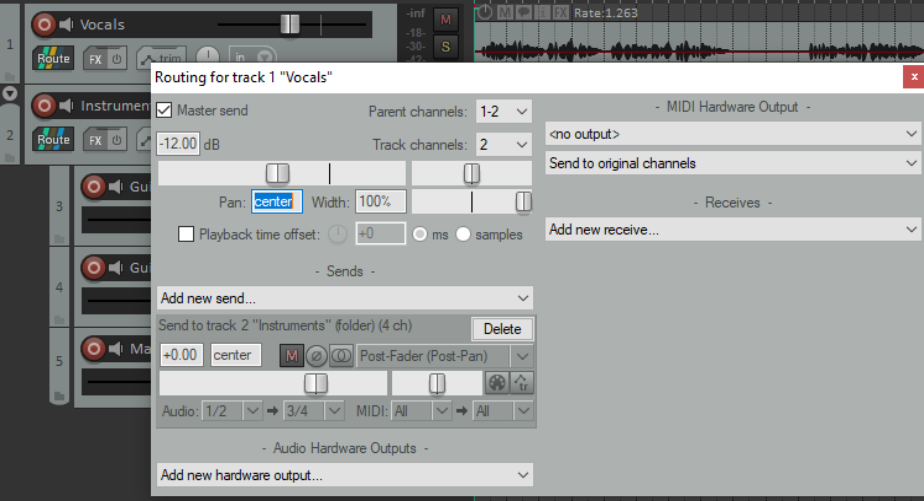Delete the send to Instruments track
The width and height of the screenshot is (924, 501).
(502, 329)
